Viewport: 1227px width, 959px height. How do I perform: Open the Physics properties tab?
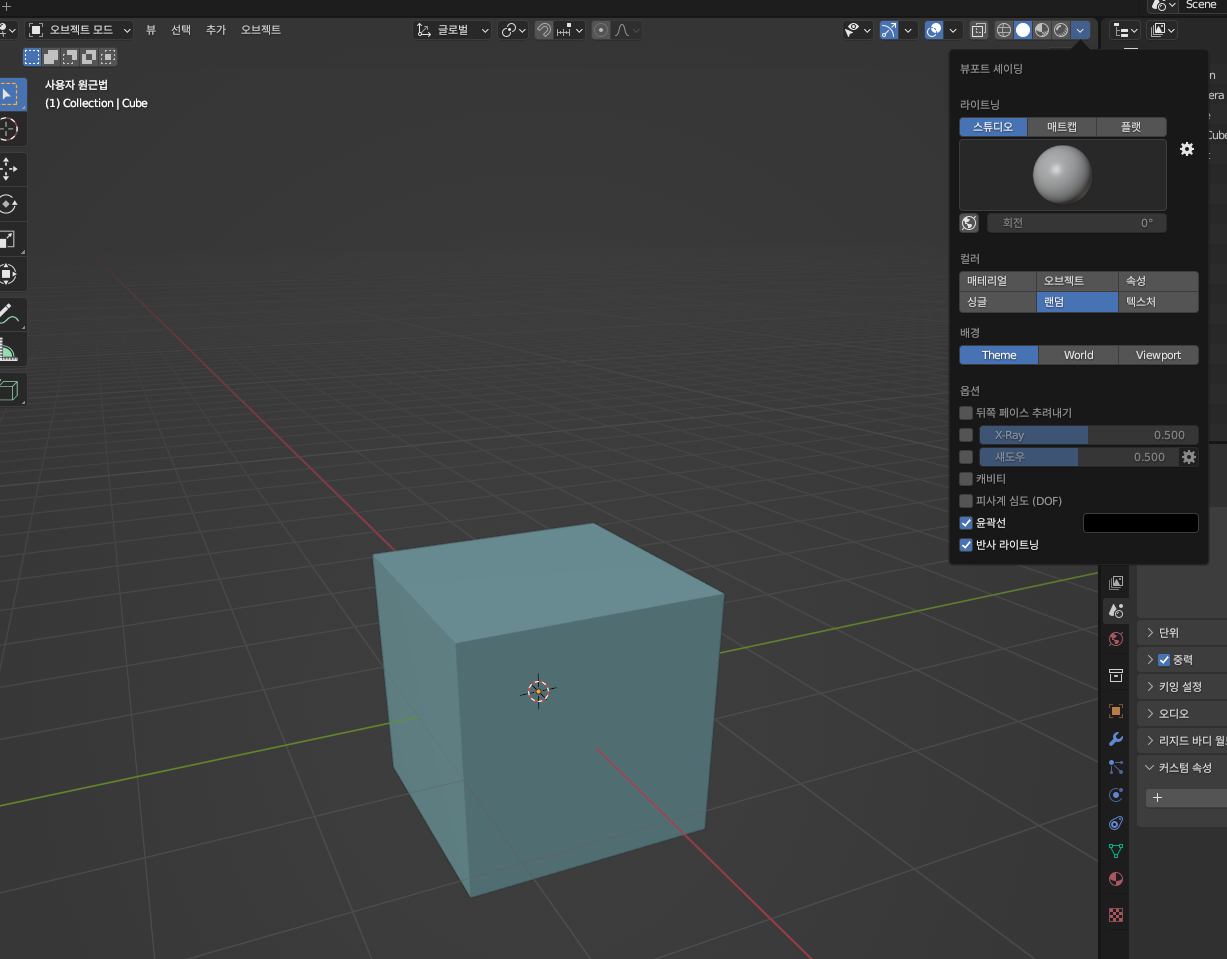click(1116, 795)
